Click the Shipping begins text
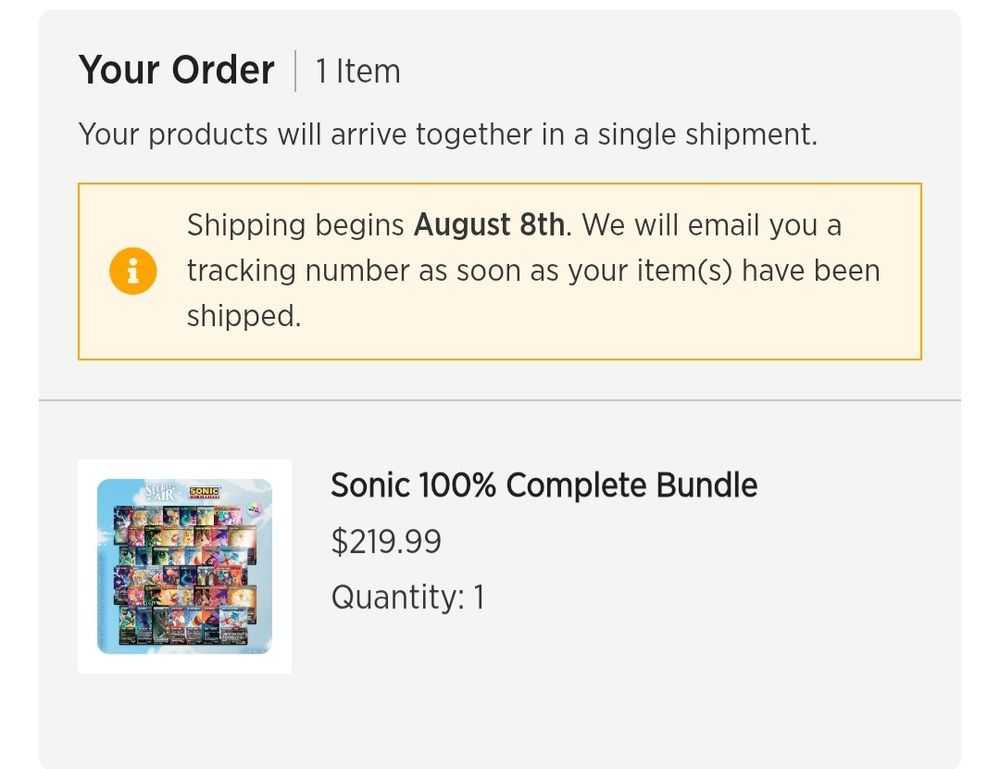The height and width of the screenshot is (769, 1000). pyautogui.click(x=295, y=225)
